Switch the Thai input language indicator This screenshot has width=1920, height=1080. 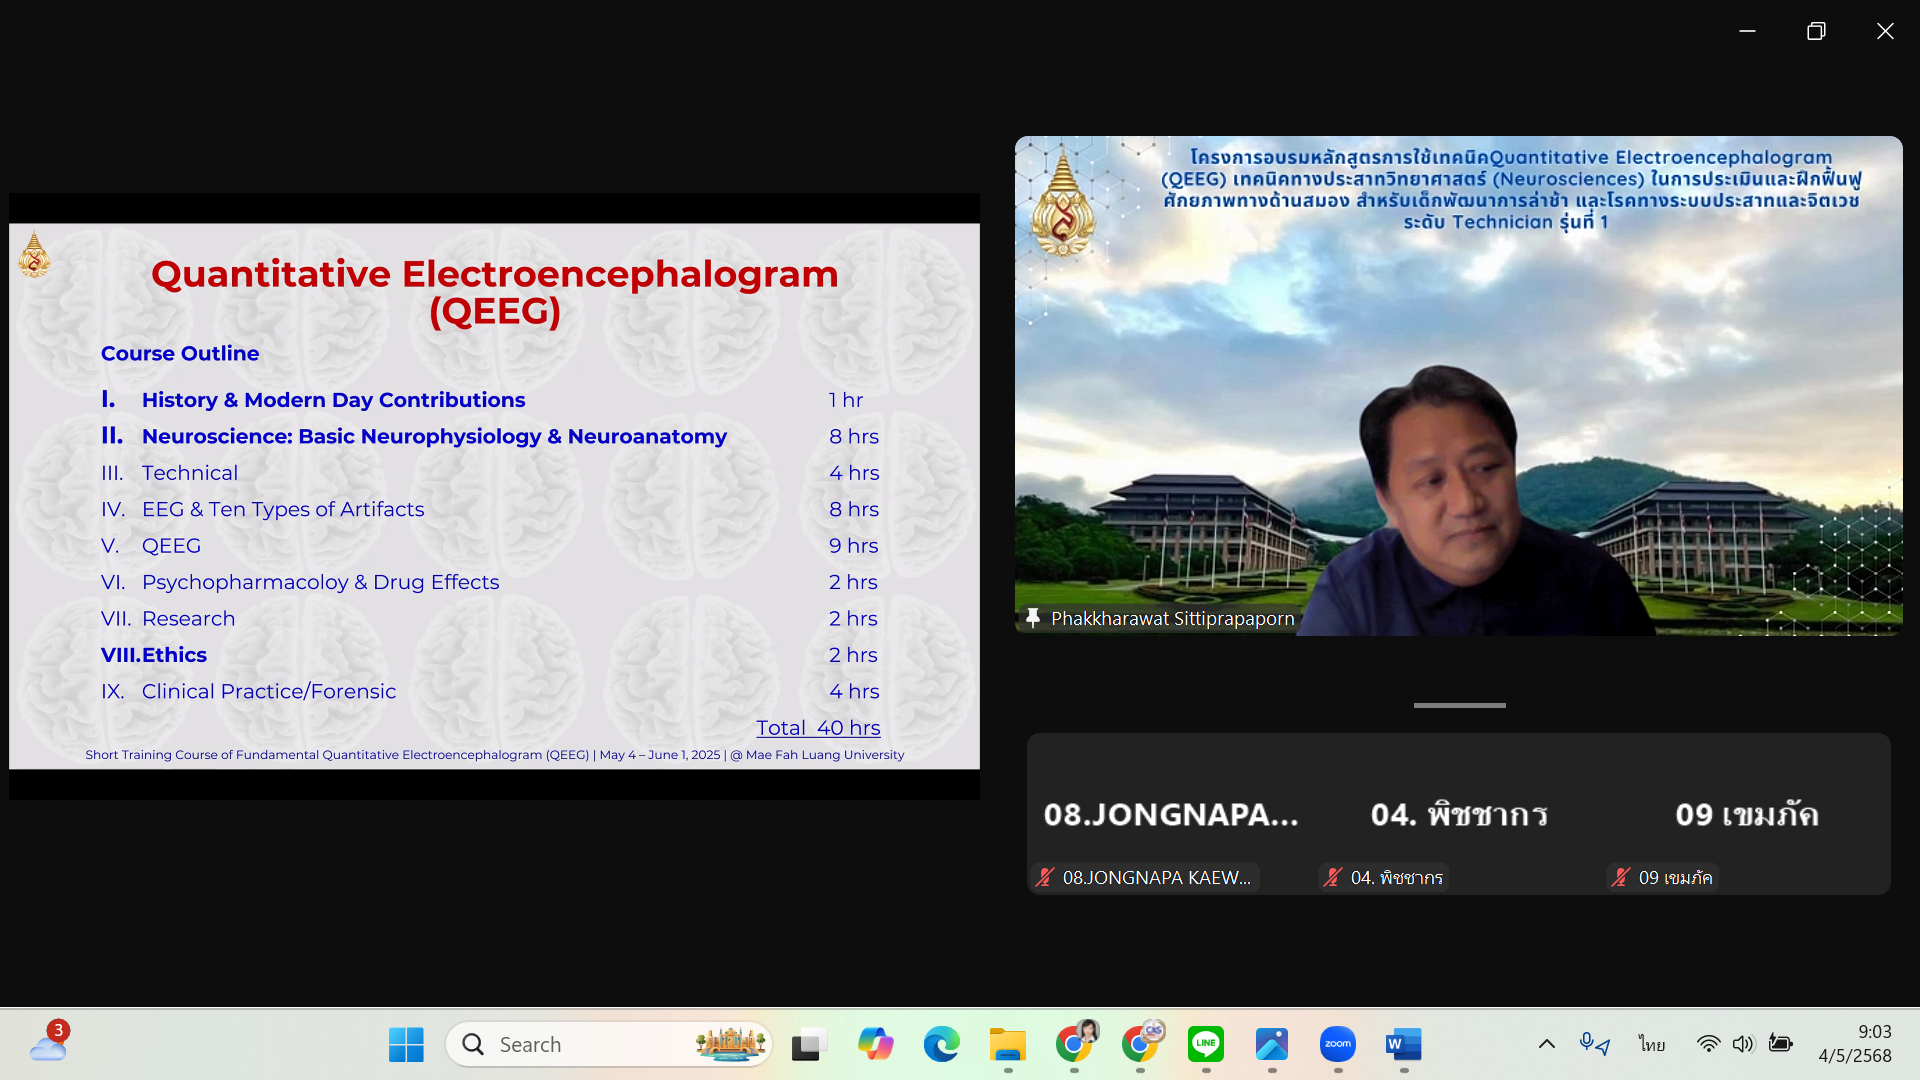[1652, 1045]
